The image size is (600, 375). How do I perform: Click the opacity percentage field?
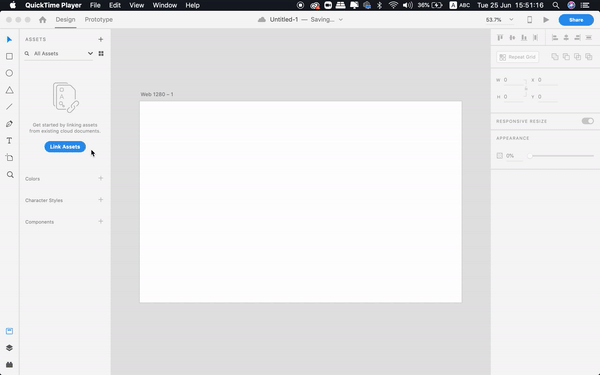[x=514, y=156]
